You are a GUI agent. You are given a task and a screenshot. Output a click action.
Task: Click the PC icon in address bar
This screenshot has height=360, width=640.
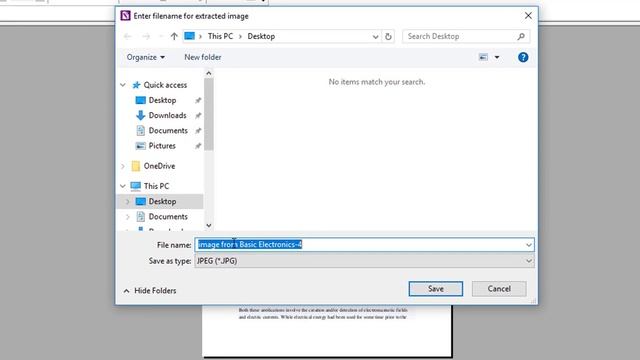coord(189,36)
